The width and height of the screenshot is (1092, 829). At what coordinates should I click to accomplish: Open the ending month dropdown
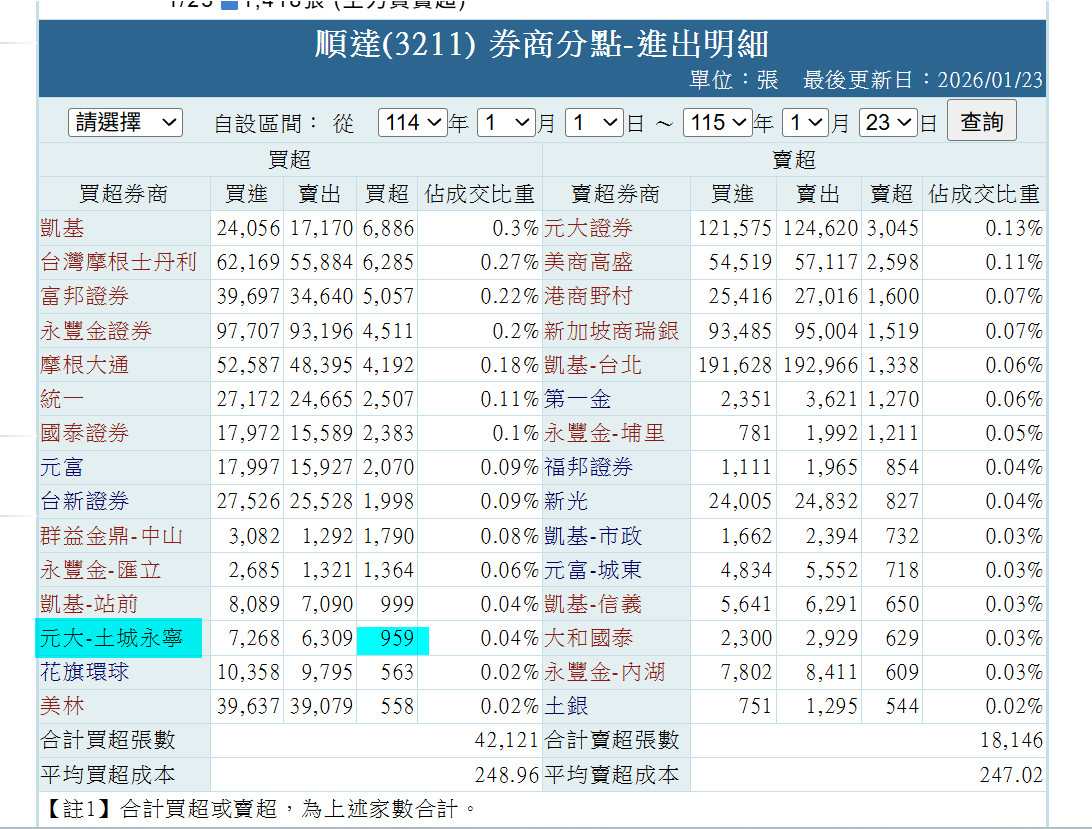click(808, 121)
